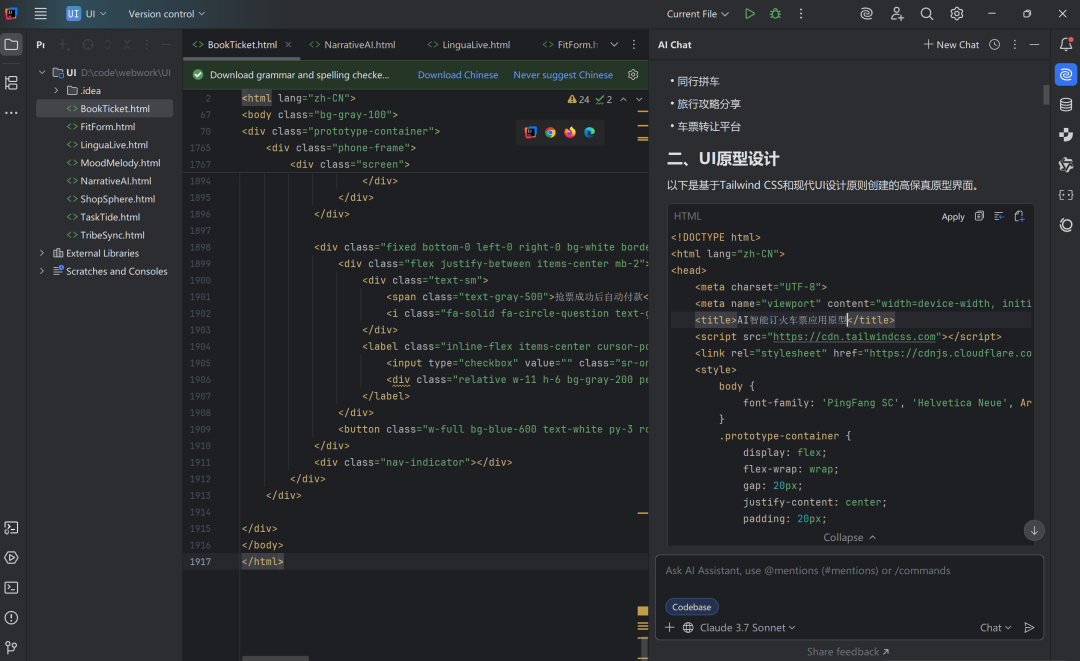Screen dimensions: 1080x661
Task: Click the AI chat vertical scrollbar
Action: [x=1046, y=94]
